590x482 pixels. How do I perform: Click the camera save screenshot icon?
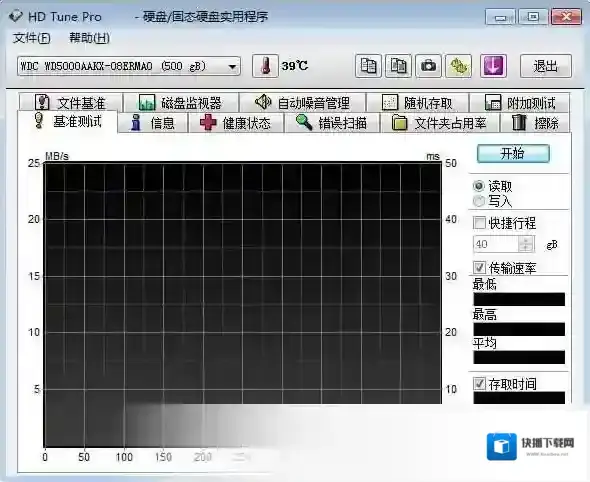coord(428,66)
